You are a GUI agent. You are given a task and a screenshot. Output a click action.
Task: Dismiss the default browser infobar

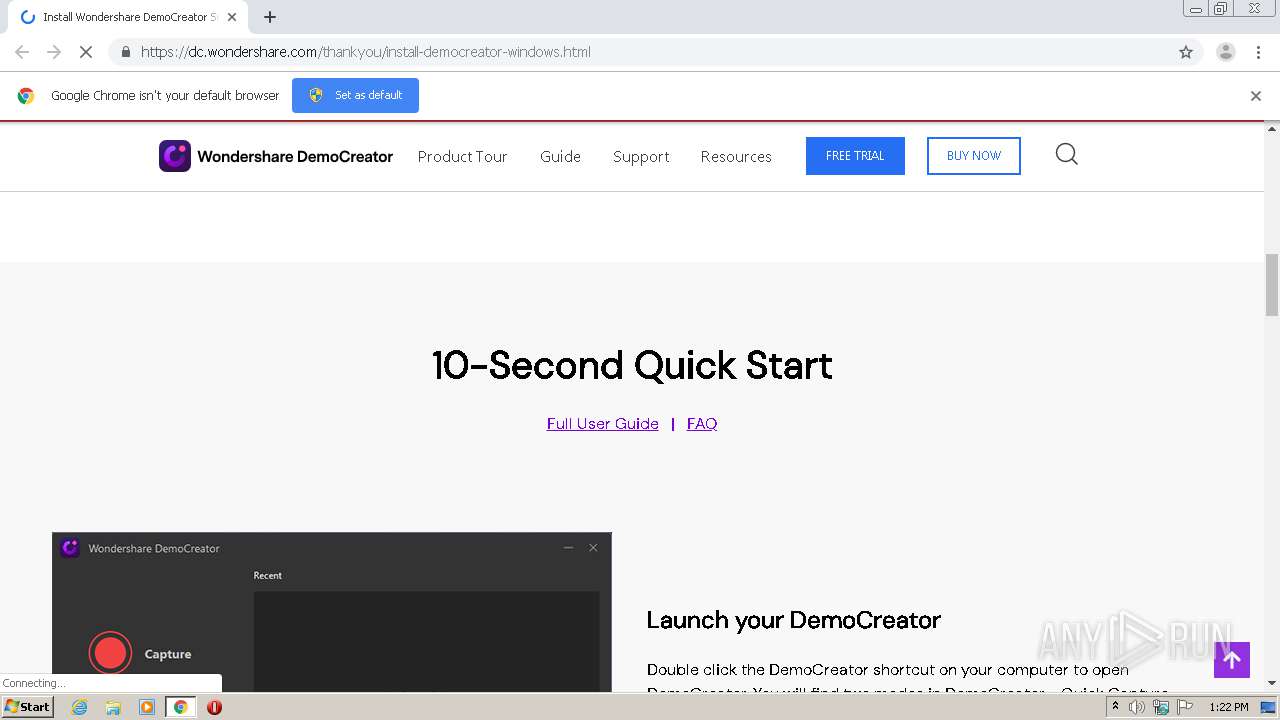coord(1256,96)
